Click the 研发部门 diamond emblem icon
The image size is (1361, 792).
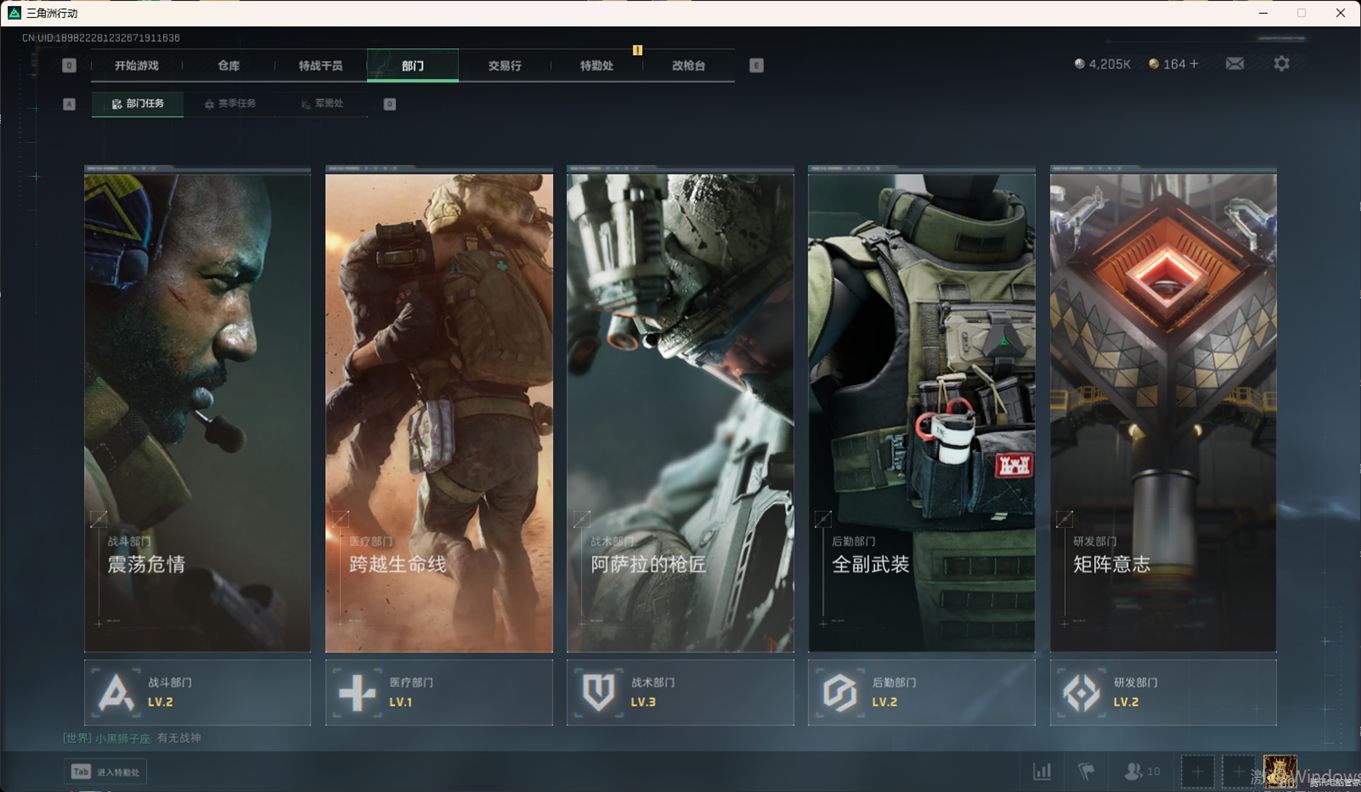(1082, 692)
